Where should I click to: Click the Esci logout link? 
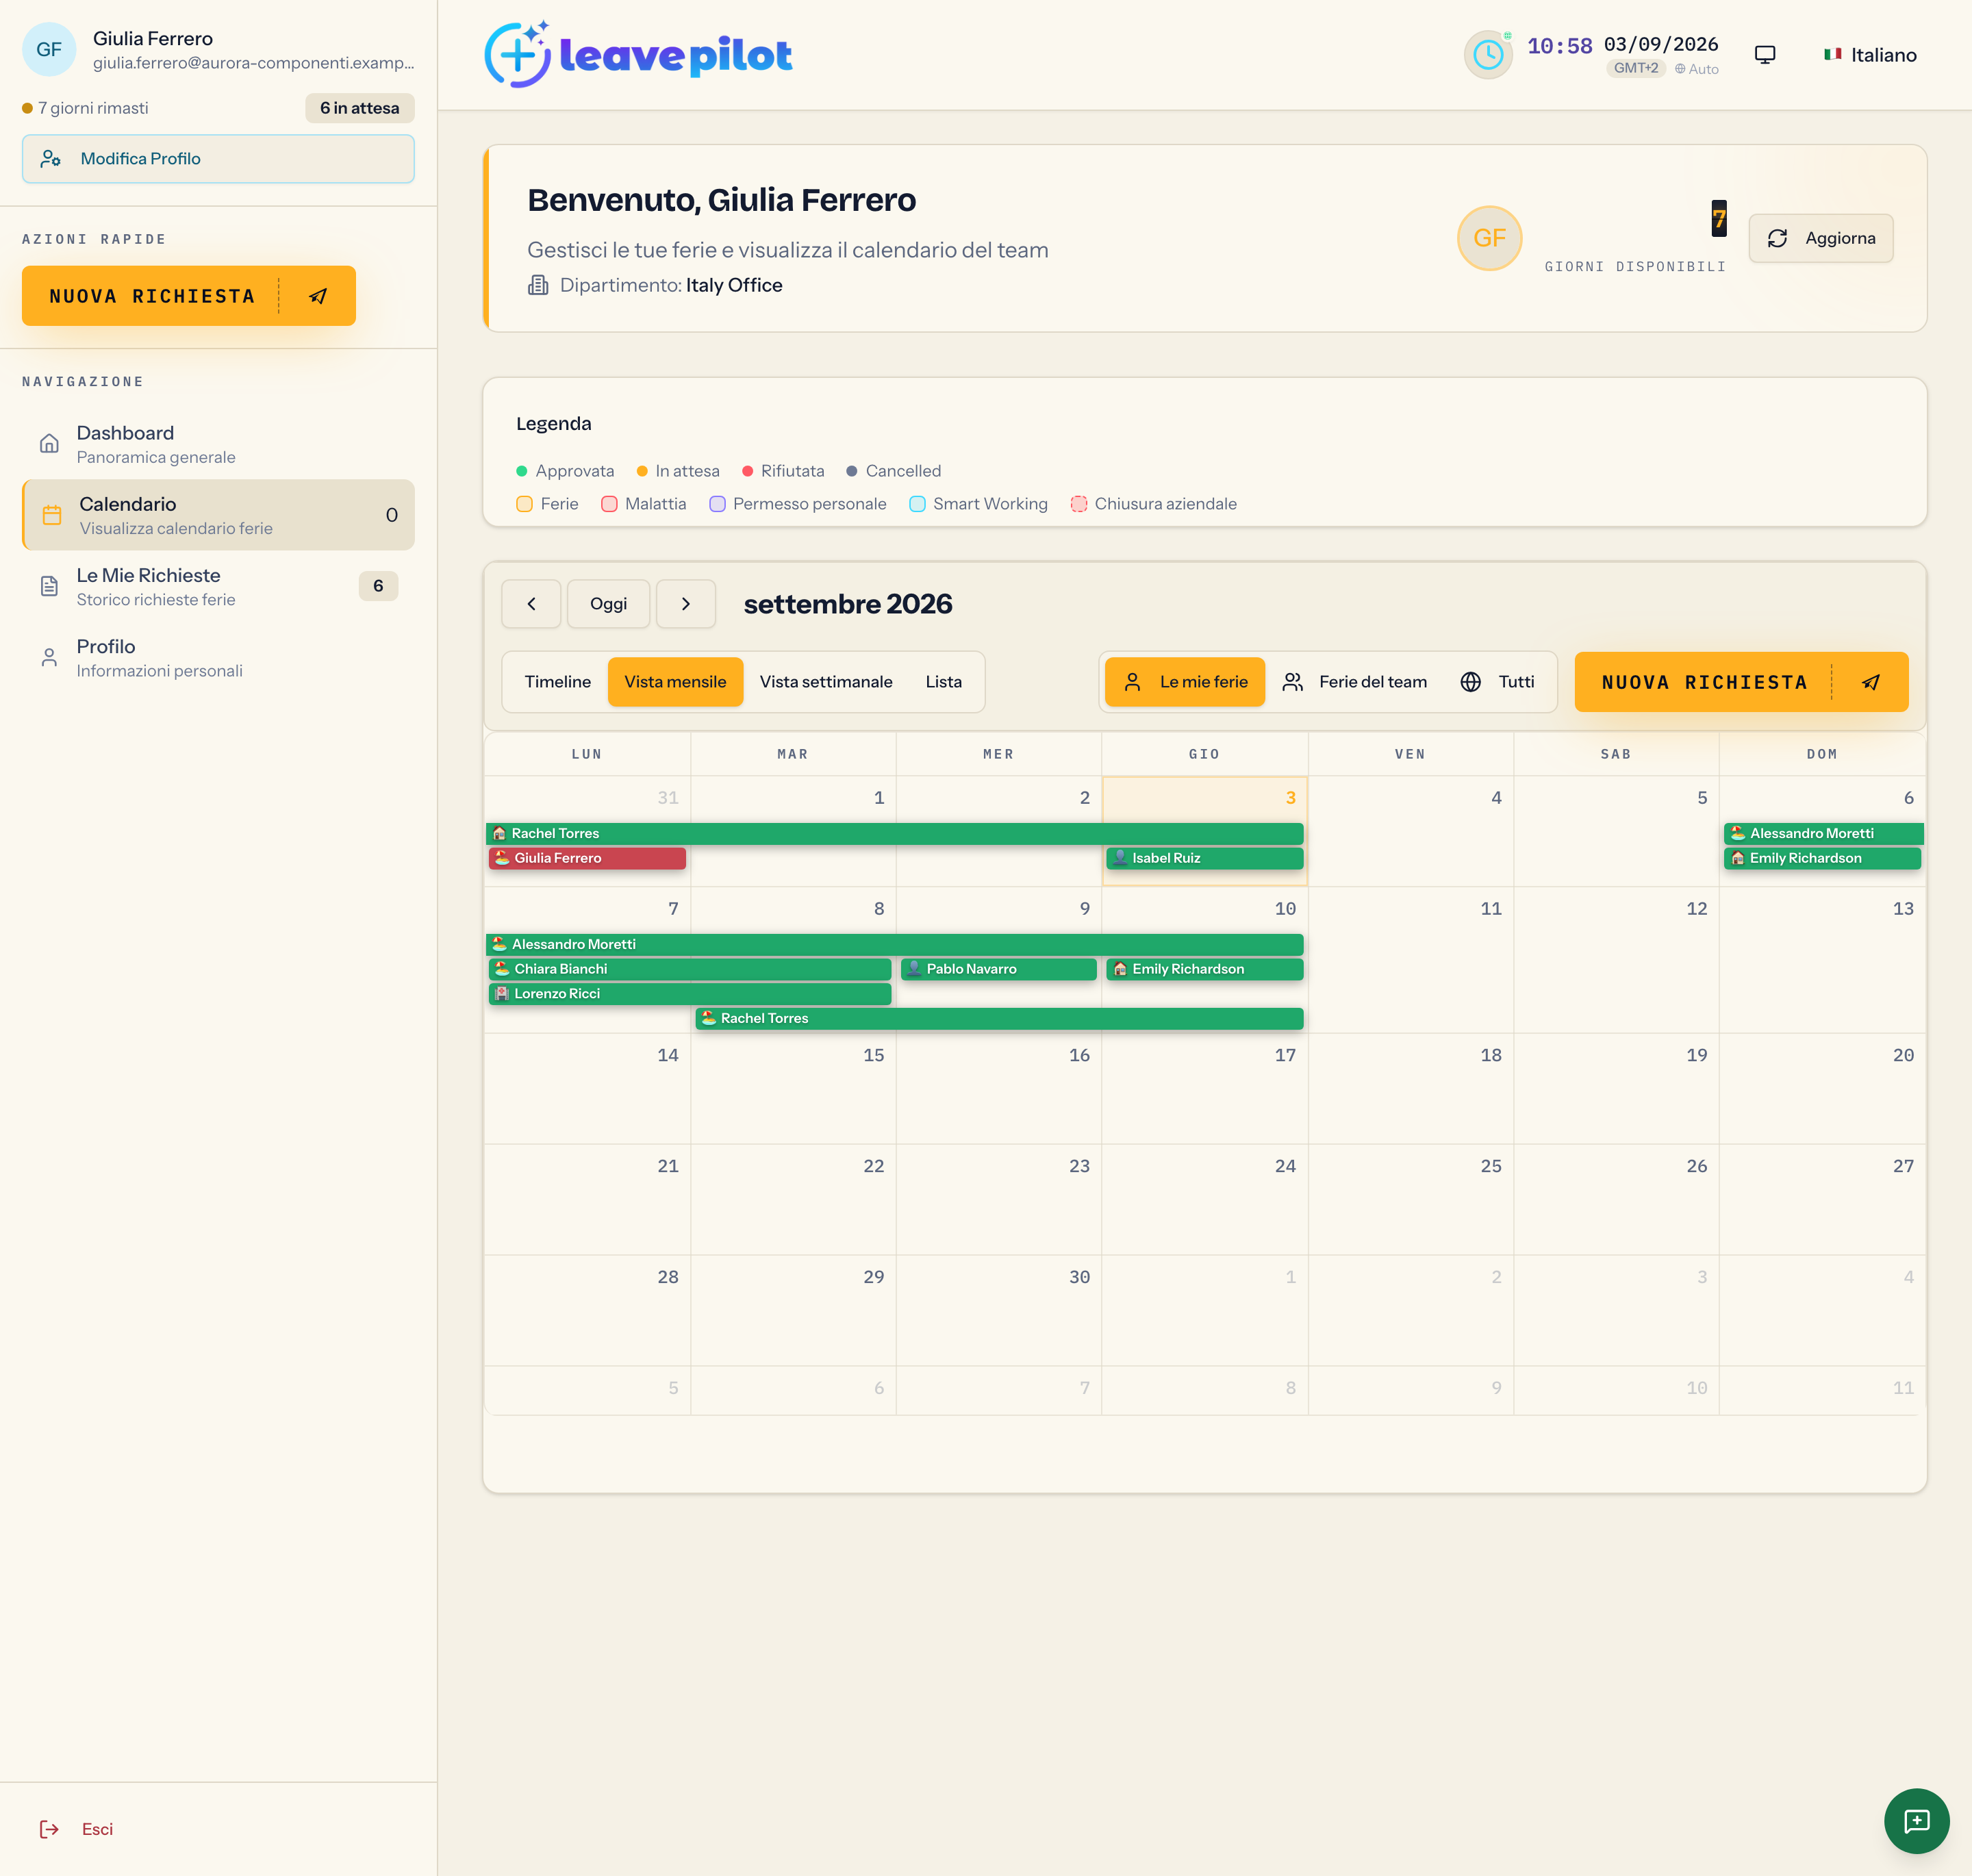[97, 1829]
